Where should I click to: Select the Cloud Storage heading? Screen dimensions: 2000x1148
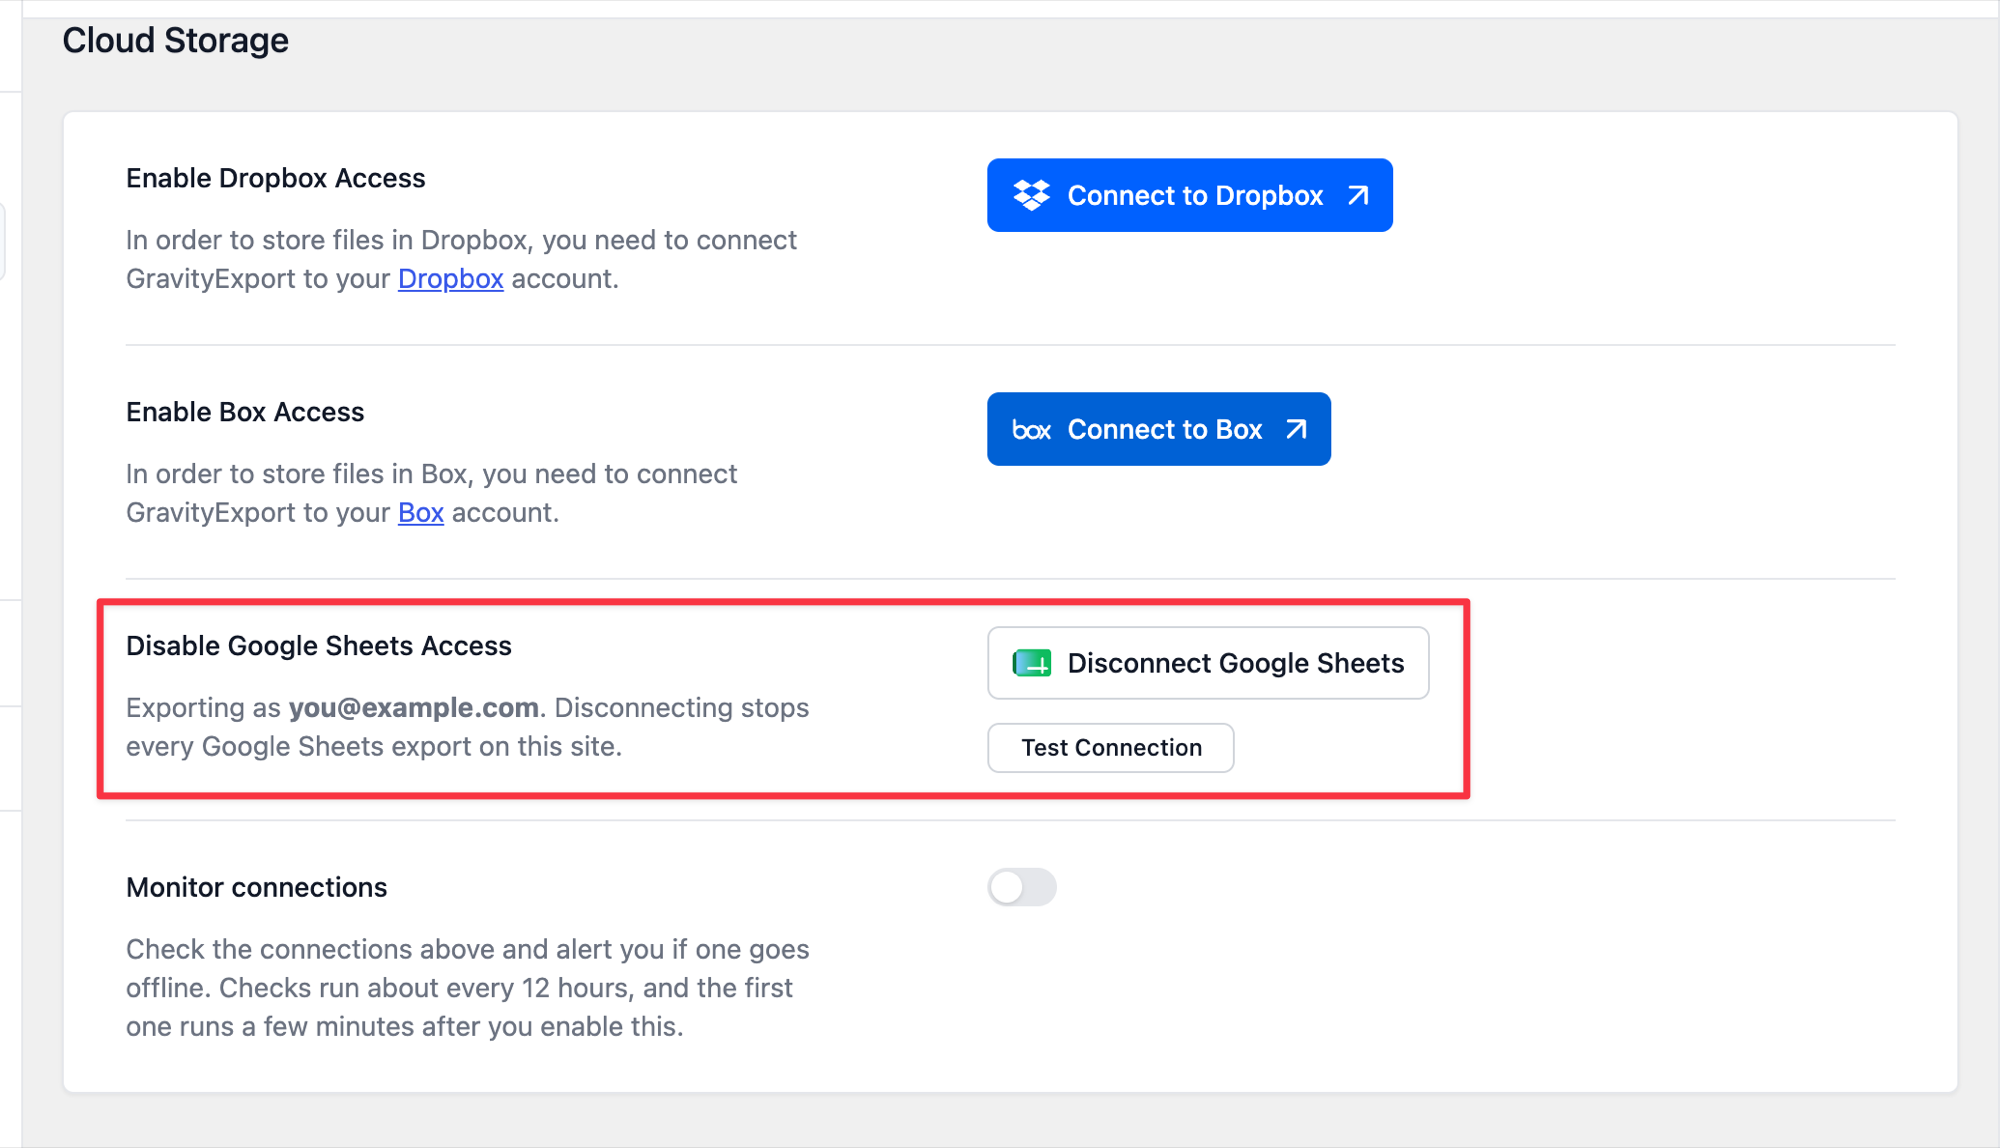tap(175, 40)
